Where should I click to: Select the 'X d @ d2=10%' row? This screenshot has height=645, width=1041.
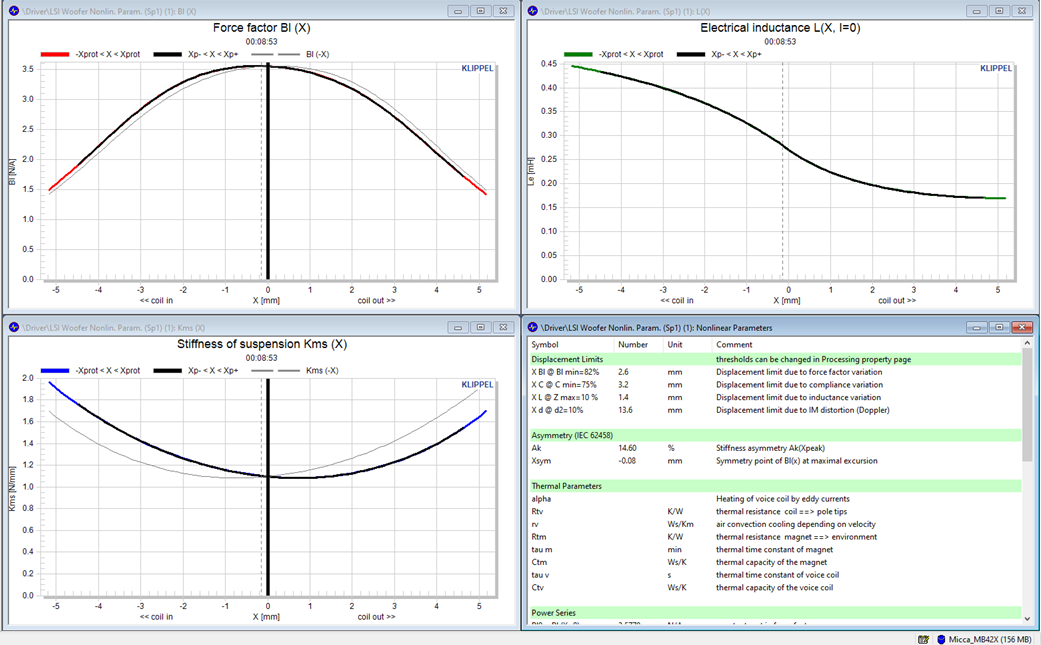pyautogui.click(x=775, y=410)
